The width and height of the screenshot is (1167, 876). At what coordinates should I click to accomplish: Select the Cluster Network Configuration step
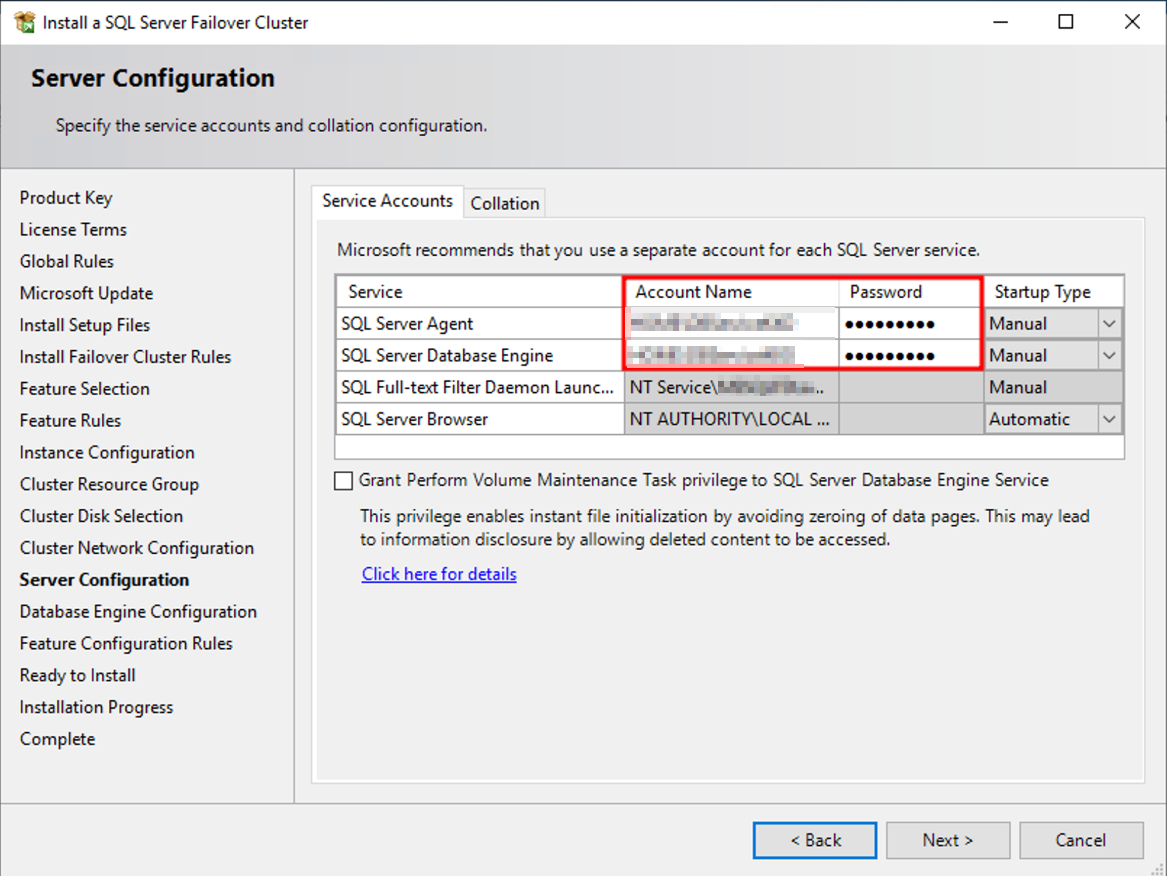point(136,549)
